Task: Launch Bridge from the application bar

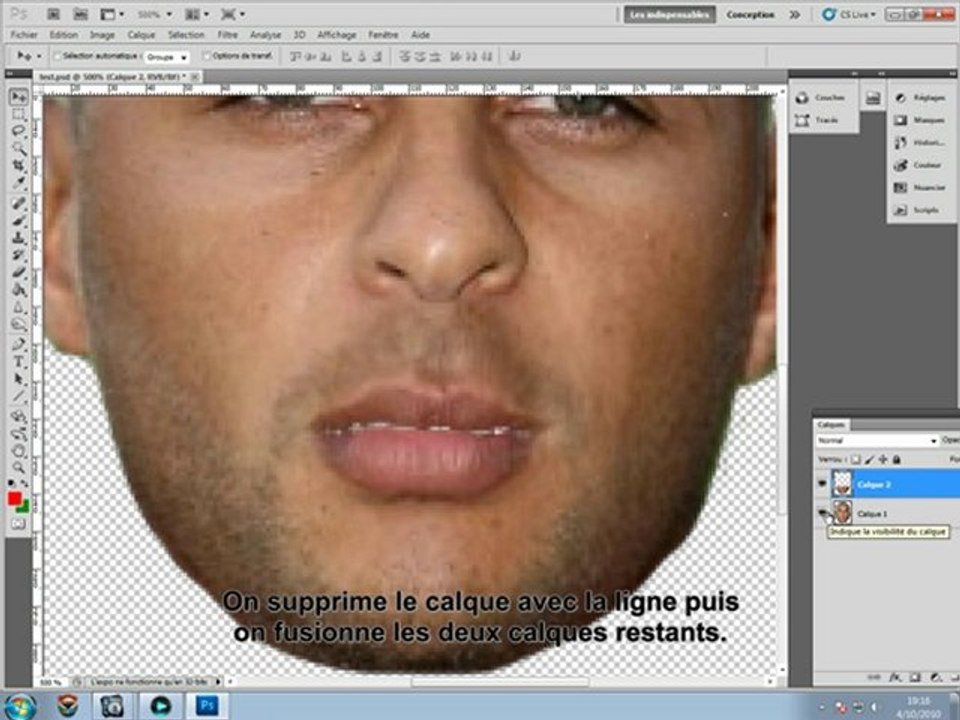Action: pyautogui.click(x=53, y=14)
